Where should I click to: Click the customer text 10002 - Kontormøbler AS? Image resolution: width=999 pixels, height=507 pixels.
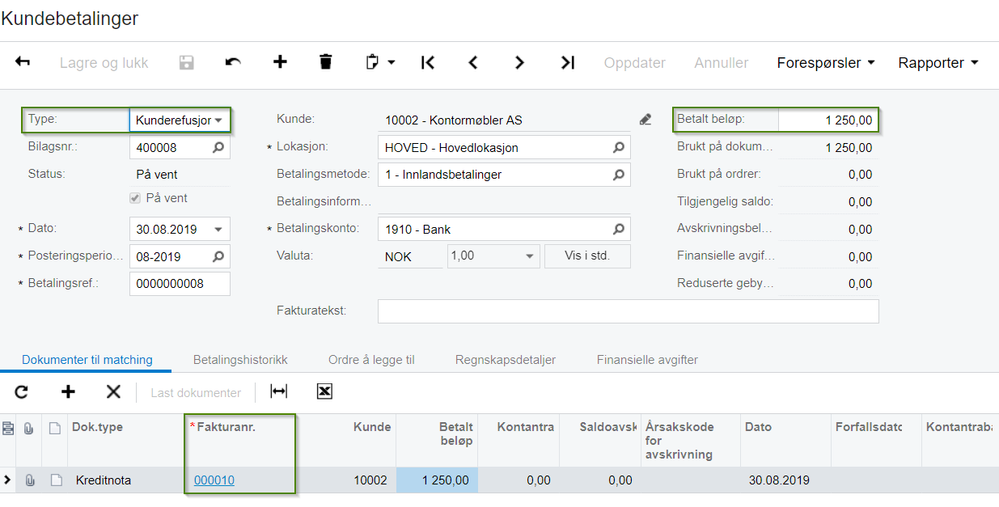[454, 120]
